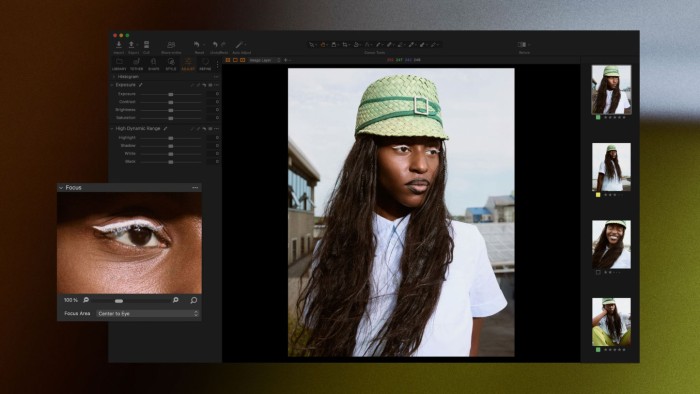Toggle green color tag on first thumbnail
The image size is (700, 394).
598,117
